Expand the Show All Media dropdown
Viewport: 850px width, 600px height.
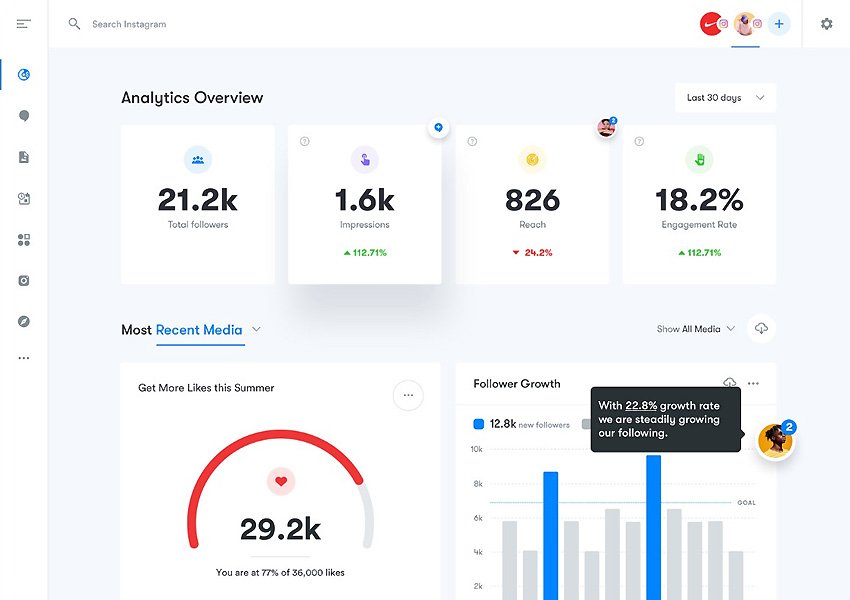click(x=696, y=329)
